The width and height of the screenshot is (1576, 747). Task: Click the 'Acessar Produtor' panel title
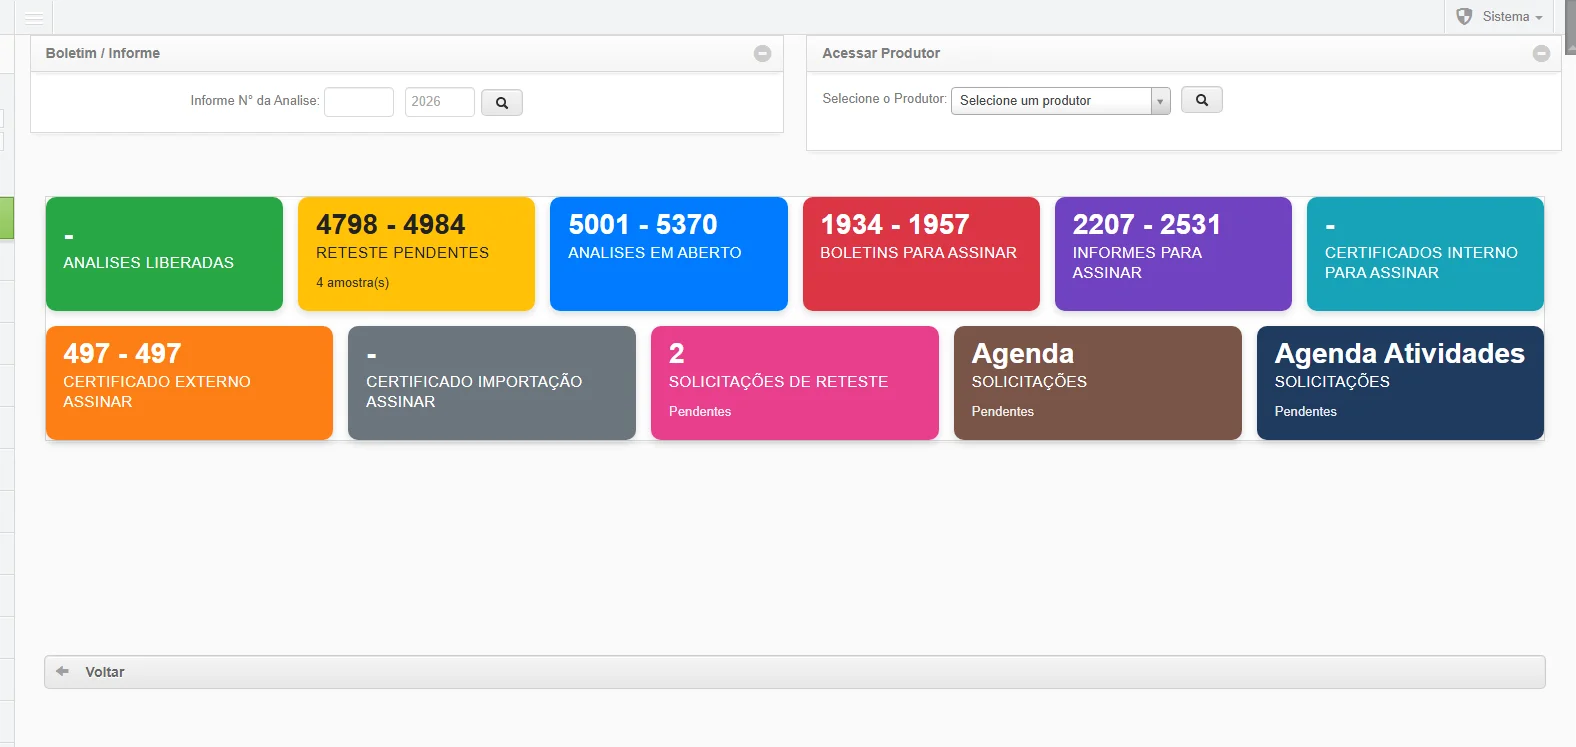(x=881, y=53)
